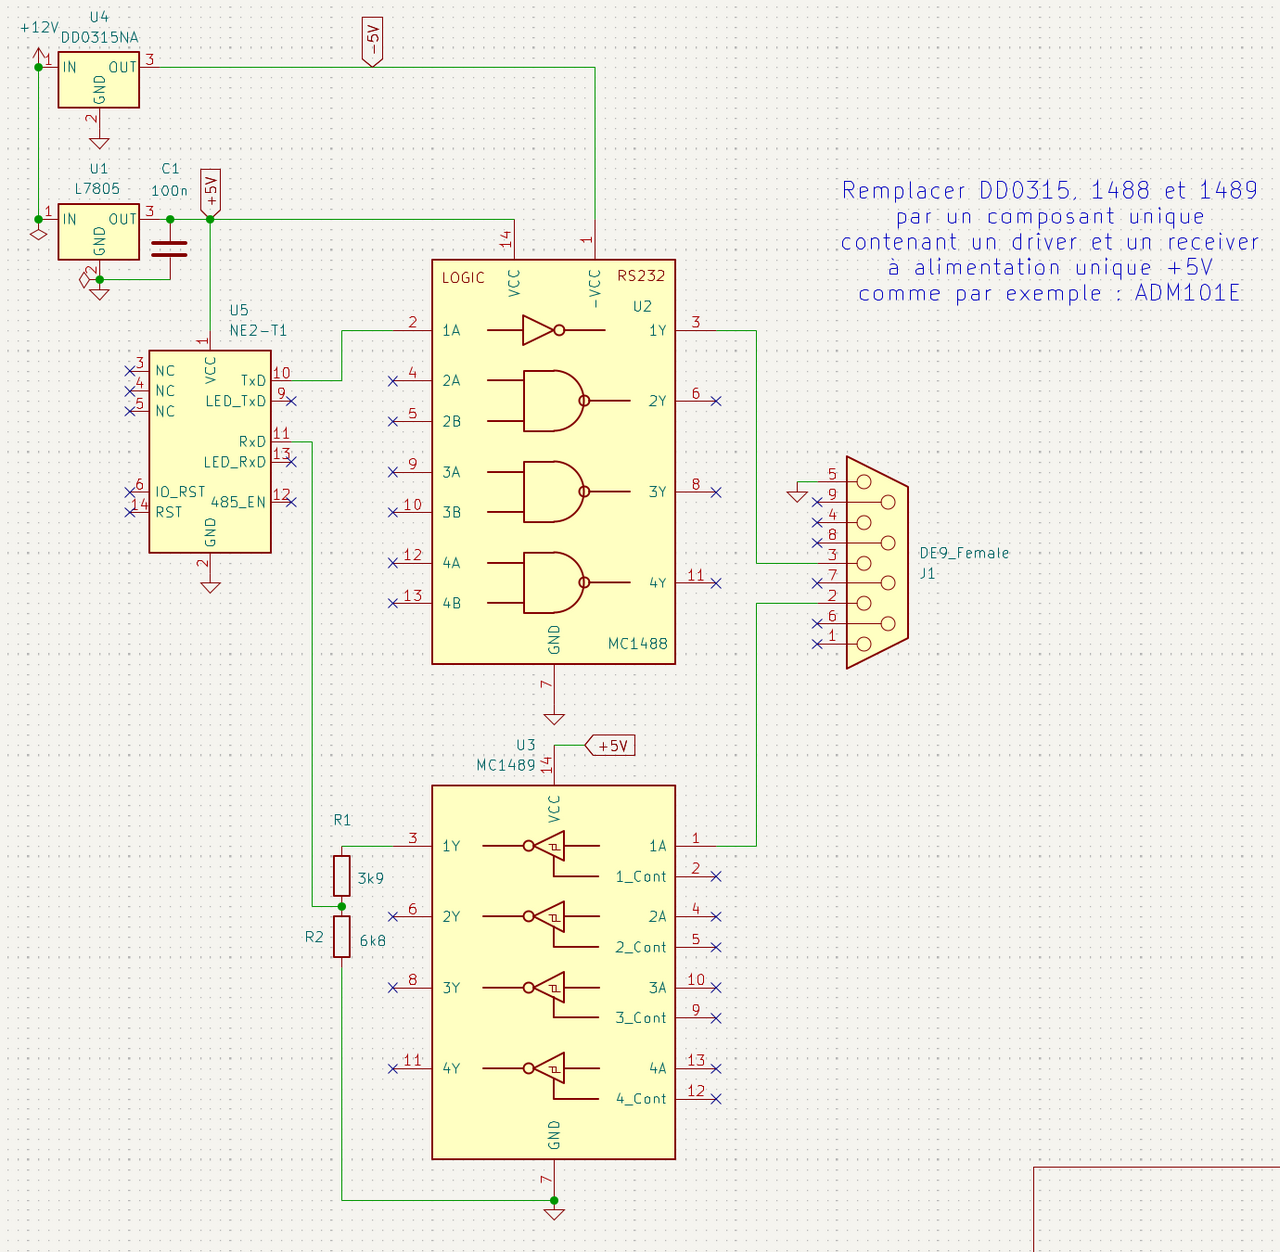Select the NAND gate driving output 3Y

[x=556, y=492]
